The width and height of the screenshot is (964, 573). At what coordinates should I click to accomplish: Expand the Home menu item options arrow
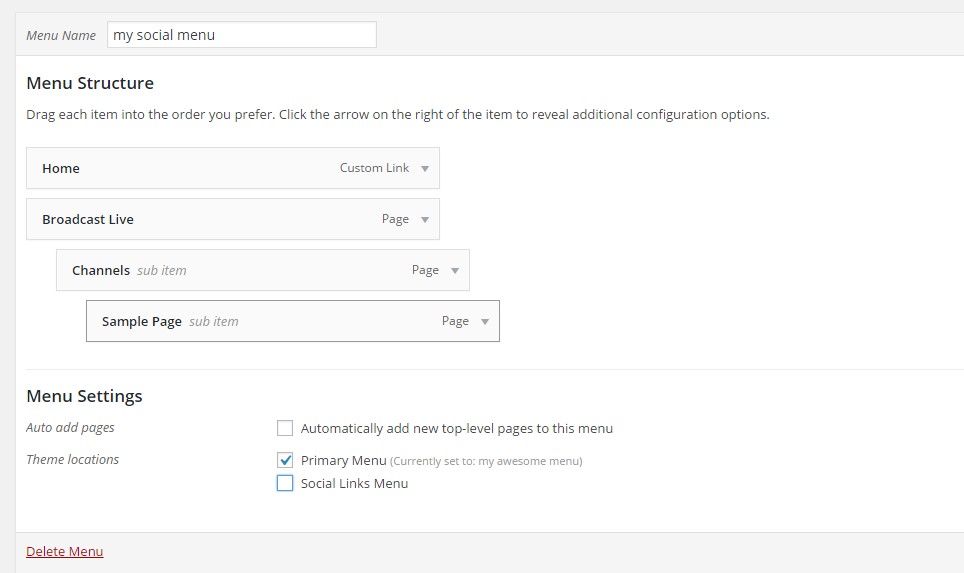425,168
